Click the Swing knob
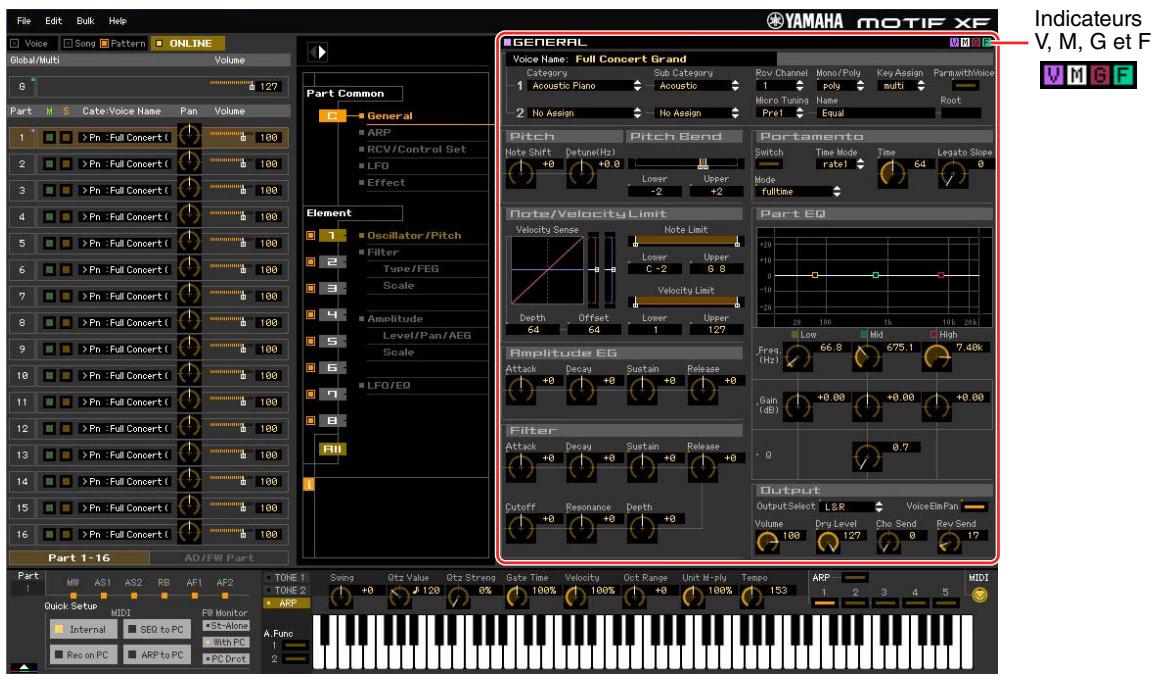This screenshot has width=1154, height=679. click(341, 596)
